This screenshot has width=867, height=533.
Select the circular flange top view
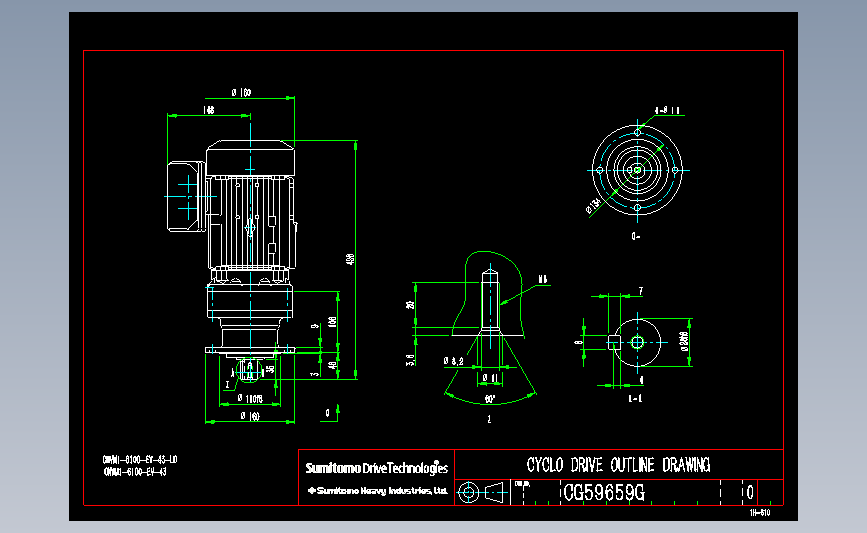tap(637, 170)
